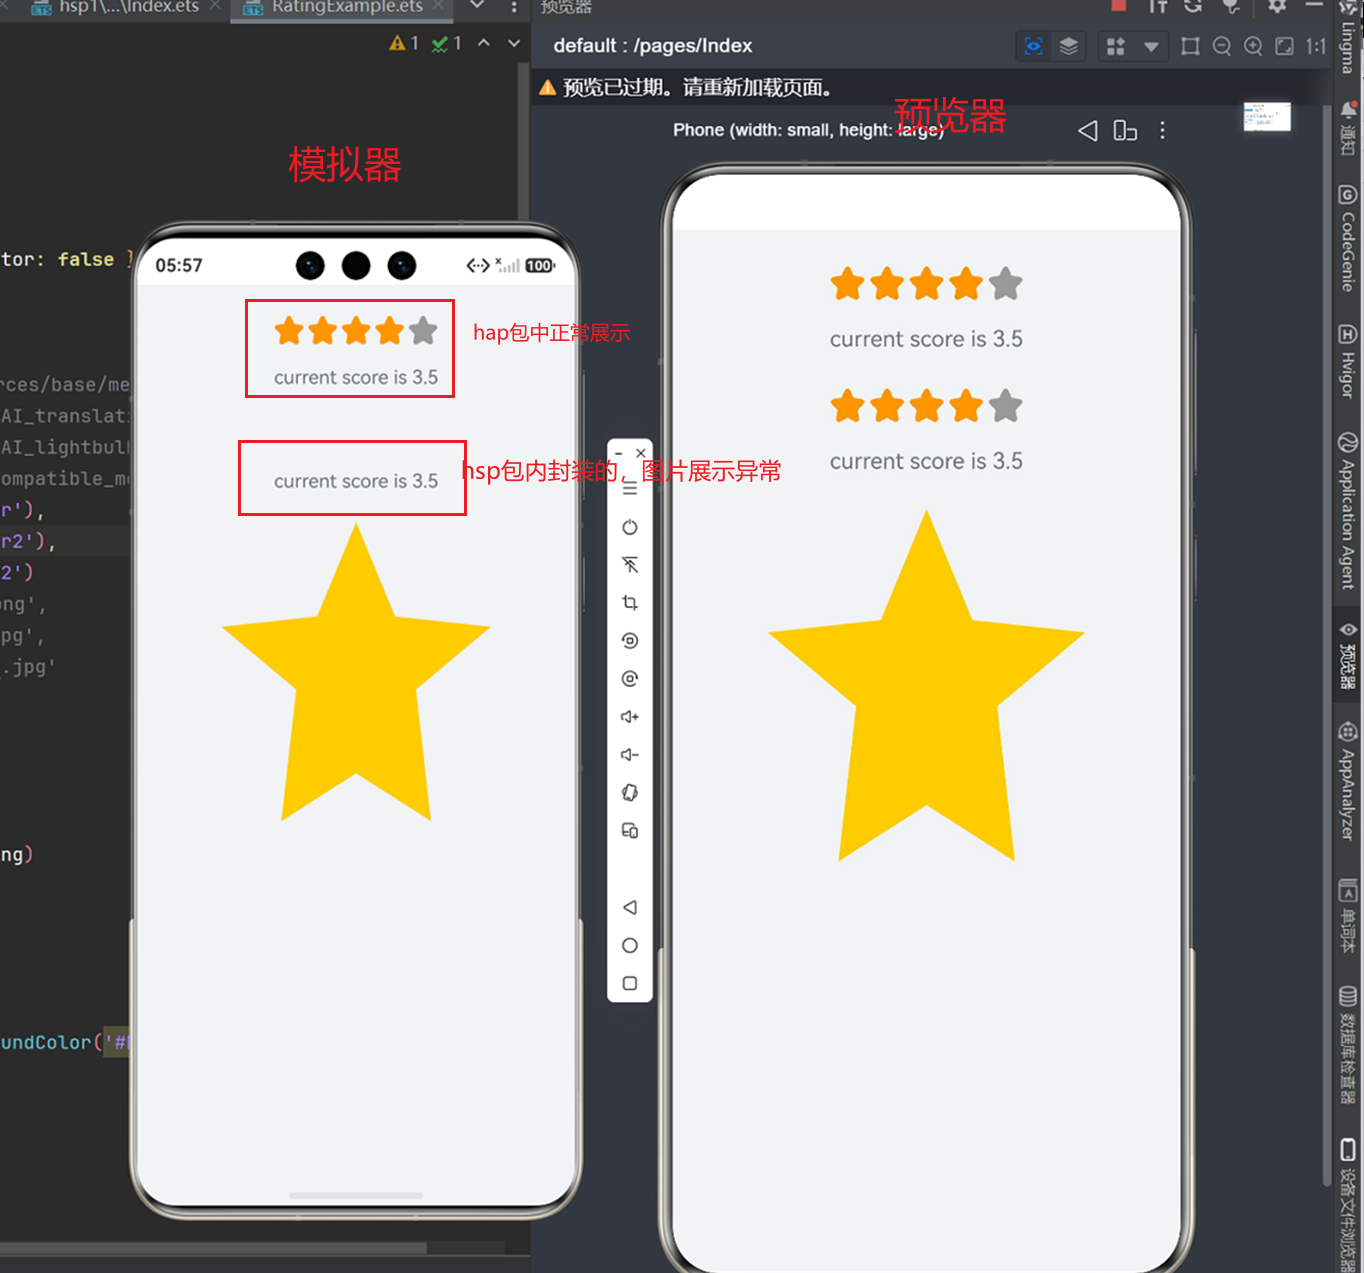Decrease emulator volume with speaker minus icon
Screen dimensions: 1364x1273
point(630,755)
